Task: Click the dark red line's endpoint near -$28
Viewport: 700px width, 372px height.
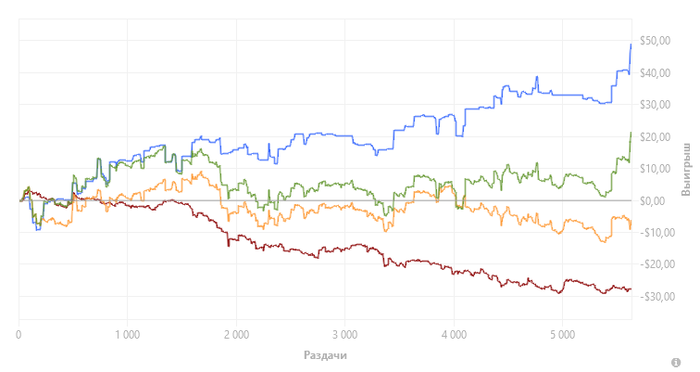Action: pos(630,289)
